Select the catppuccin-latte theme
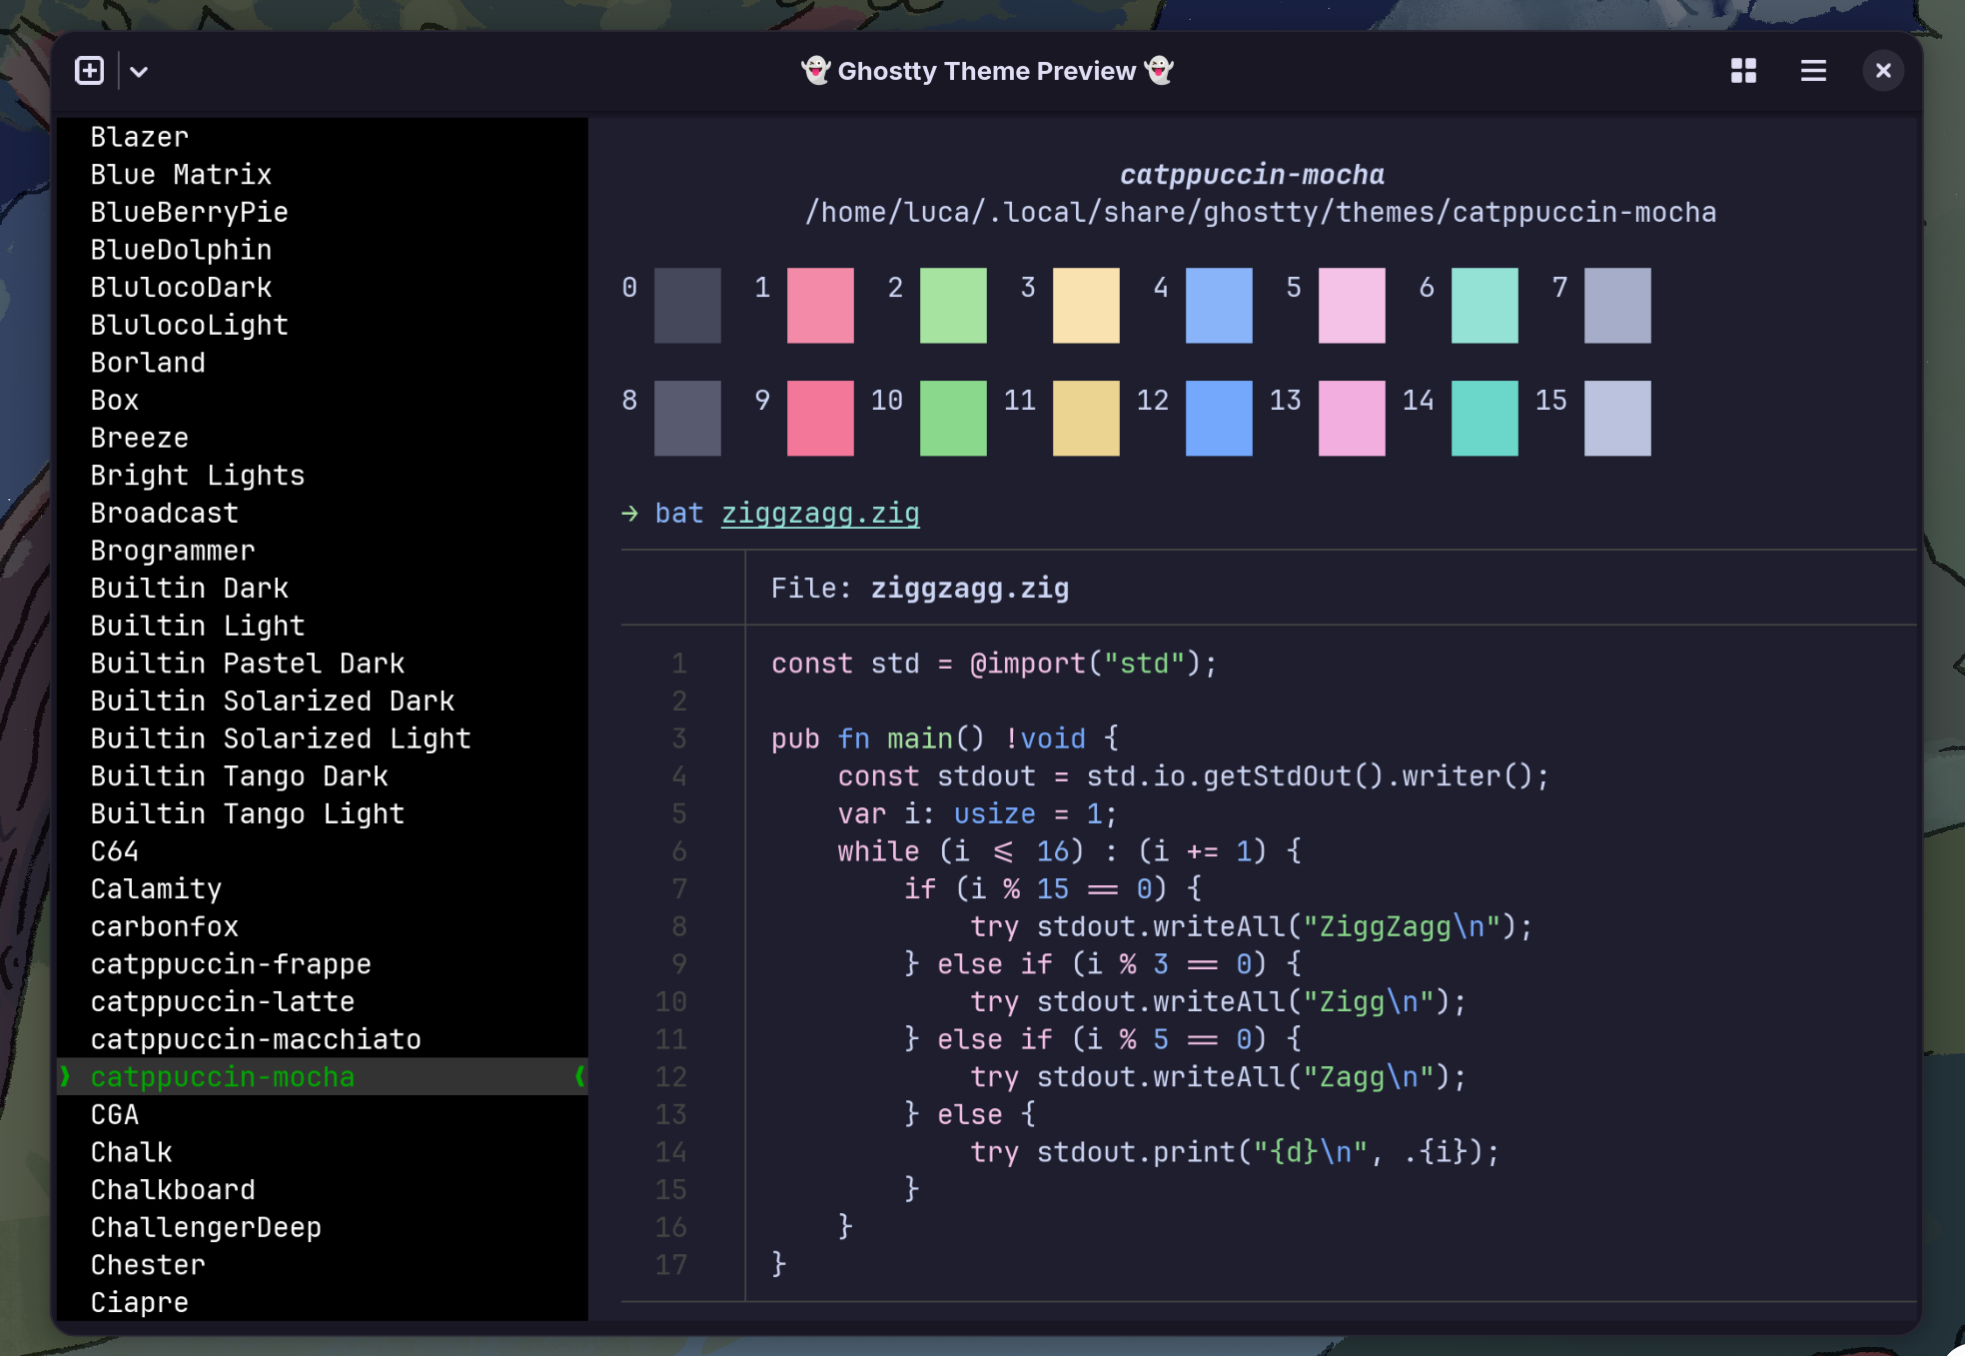 coord(322,1002)
